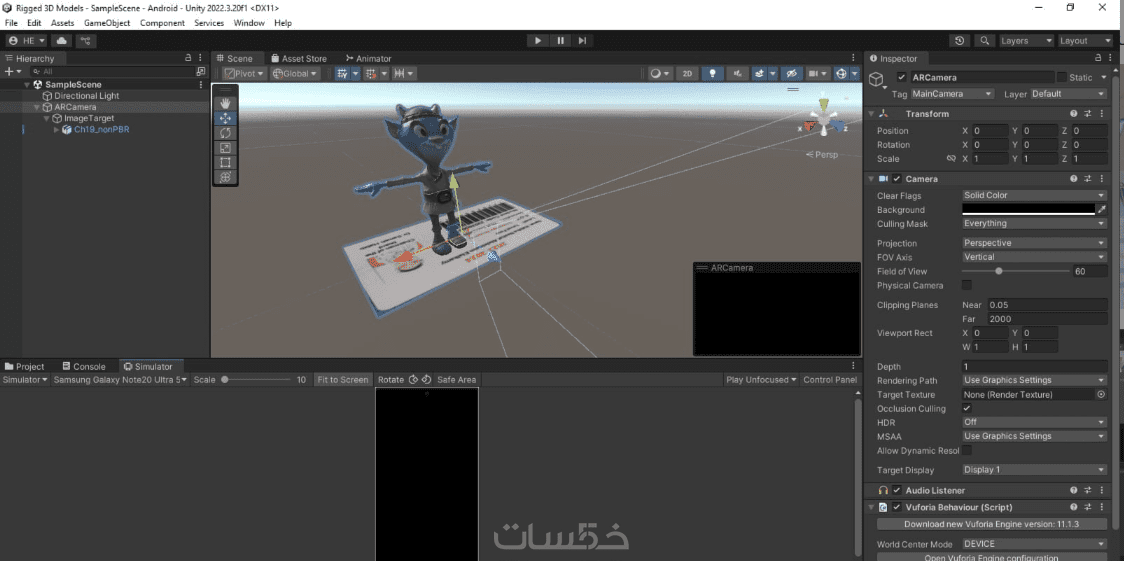The width and height of the screenshot is (1124, 561).
Task: Open Undo History button
Action: coord(960,41)
